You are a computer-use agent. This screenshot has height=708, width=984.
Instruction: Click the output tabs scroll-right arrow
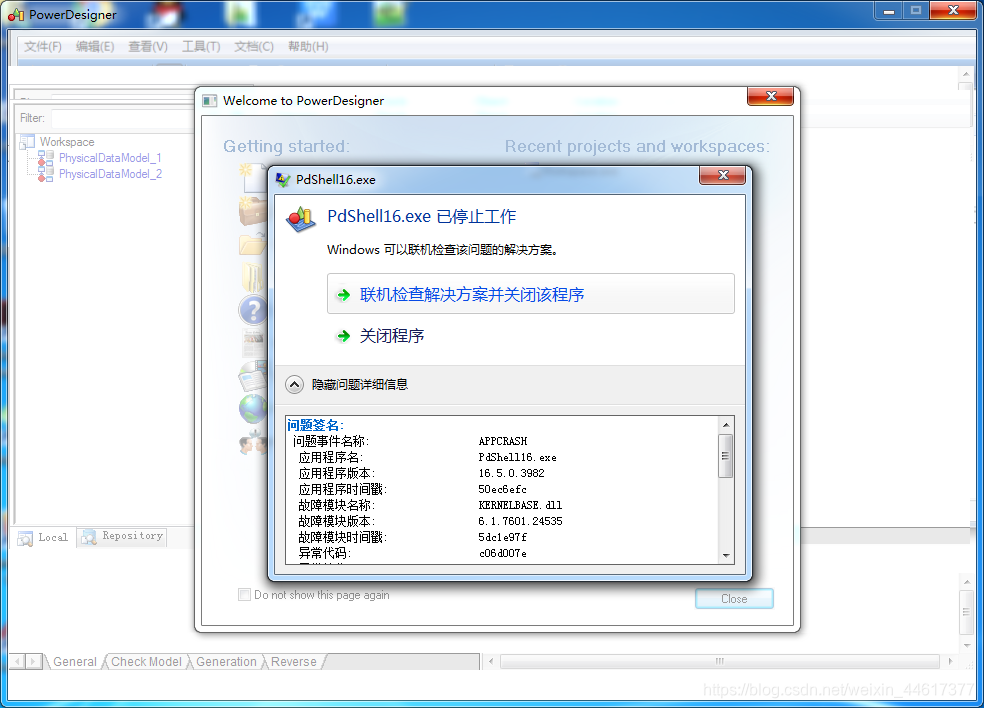coord(34,661)
